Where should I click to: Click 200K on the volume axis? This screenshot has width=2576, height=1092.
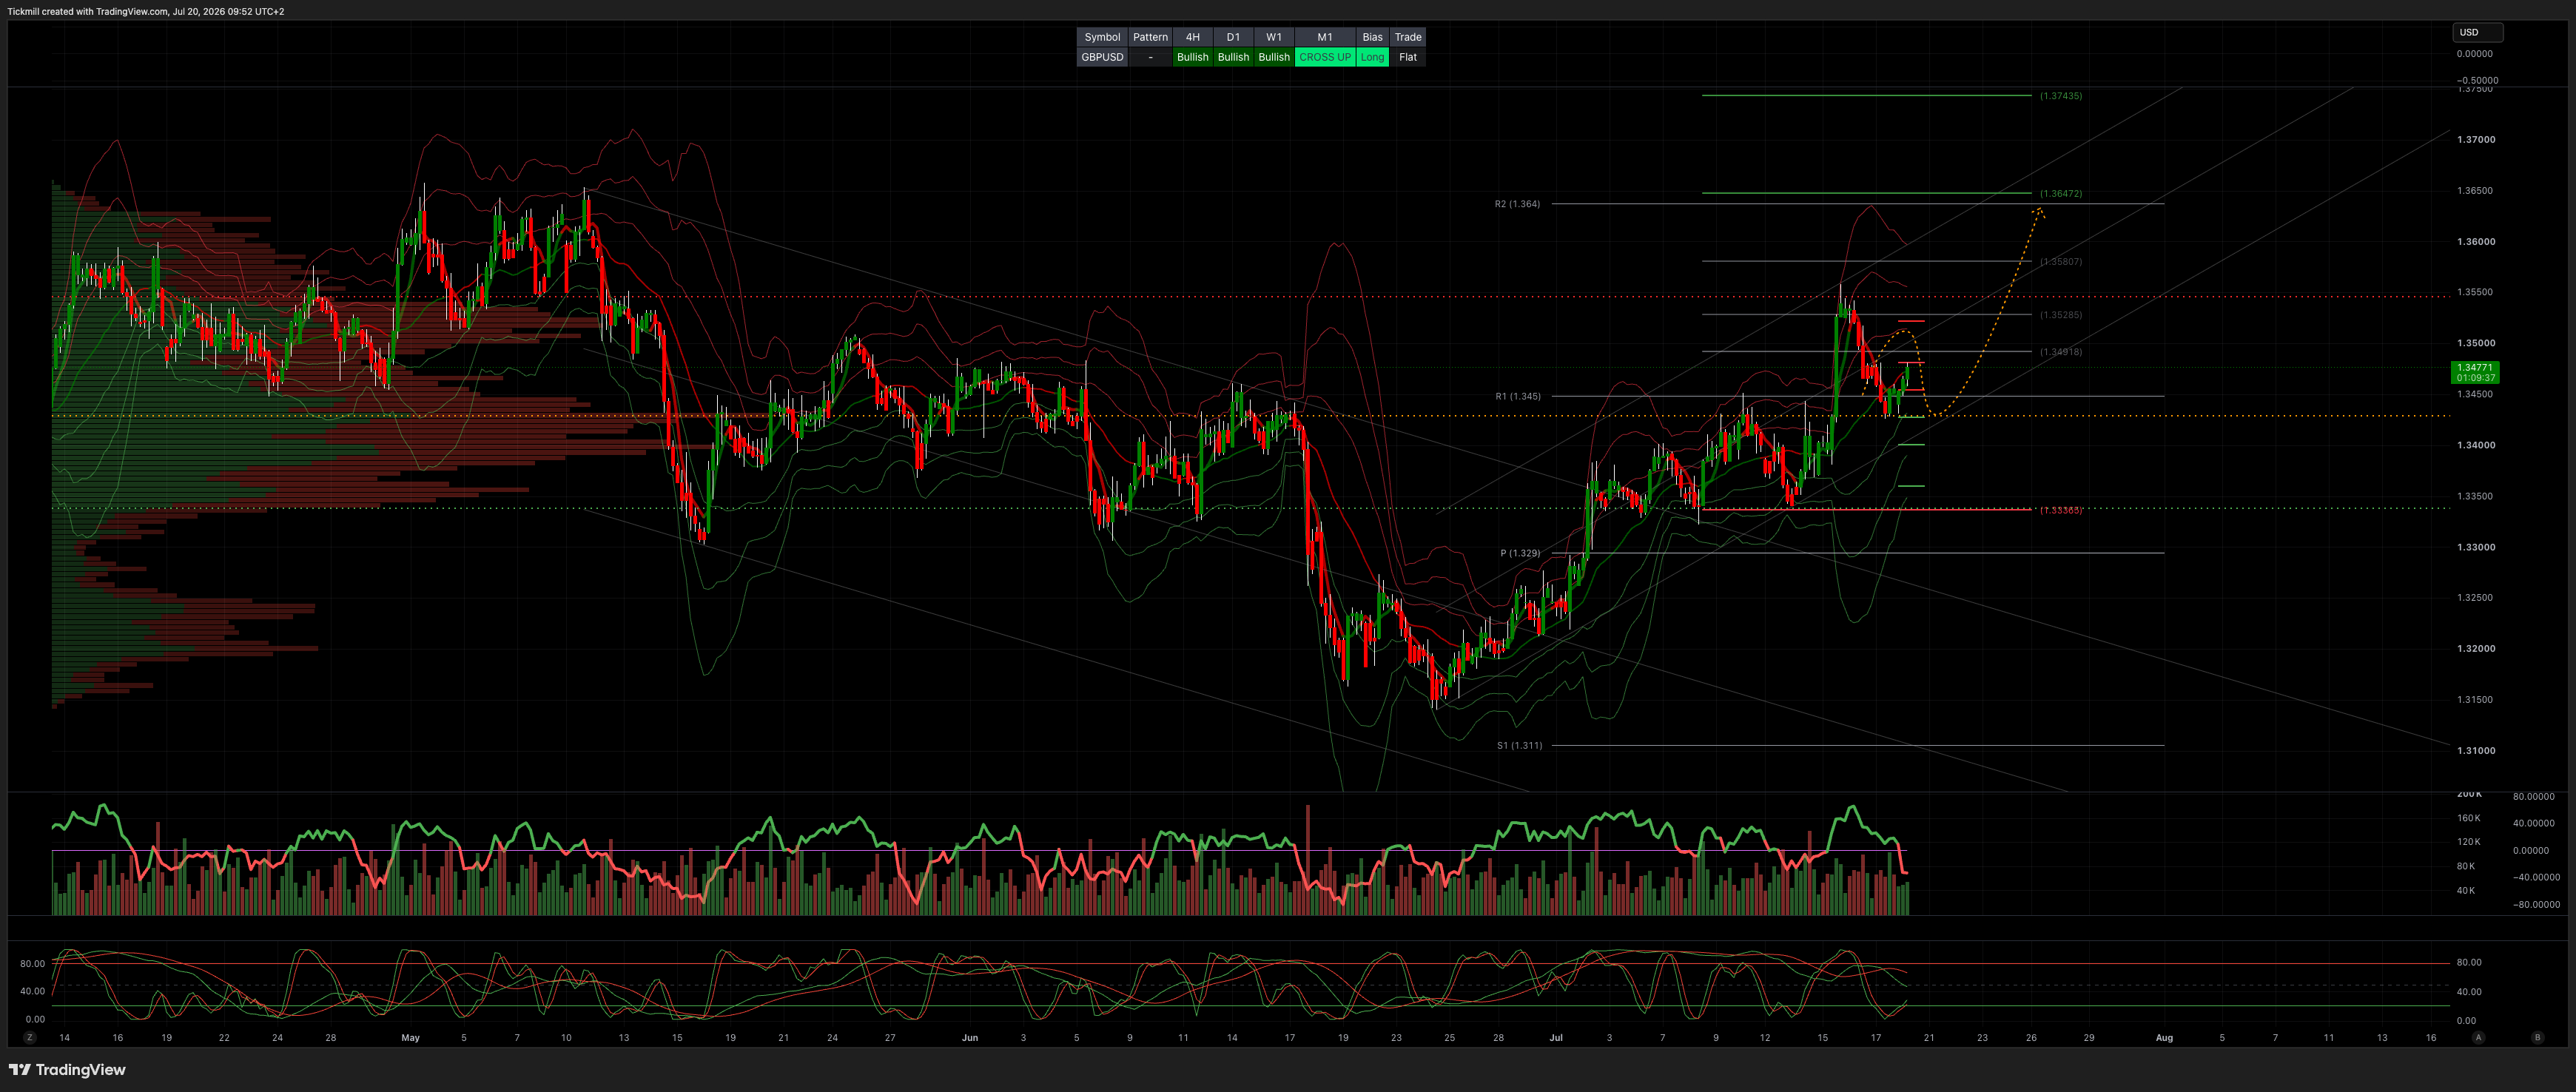[2469, 794]
